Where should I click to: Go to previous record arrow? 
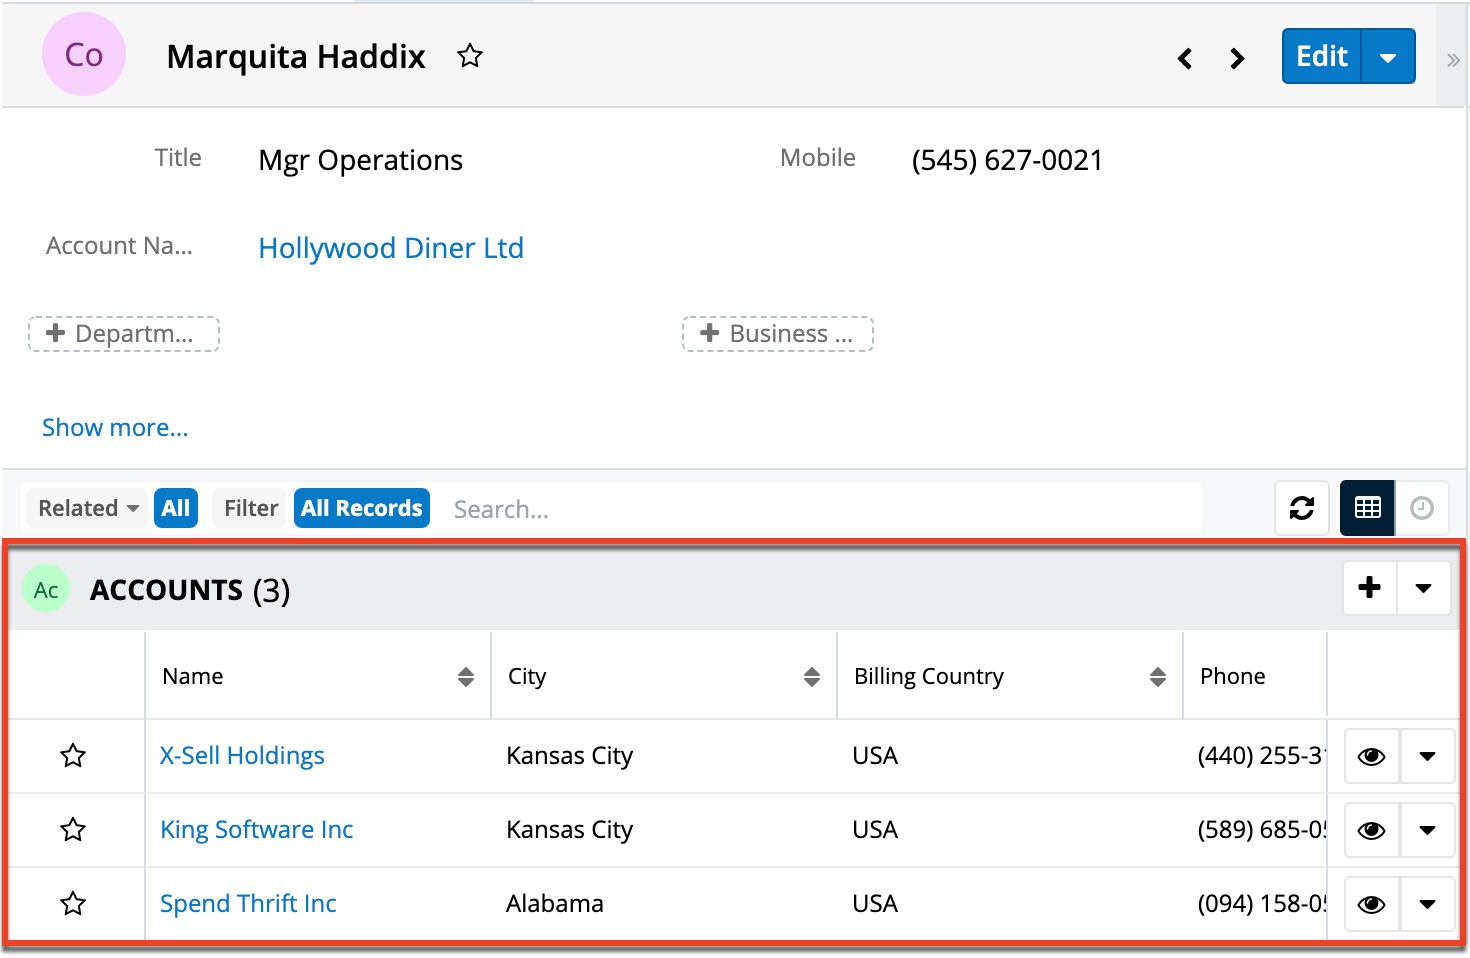point(1185,58)
